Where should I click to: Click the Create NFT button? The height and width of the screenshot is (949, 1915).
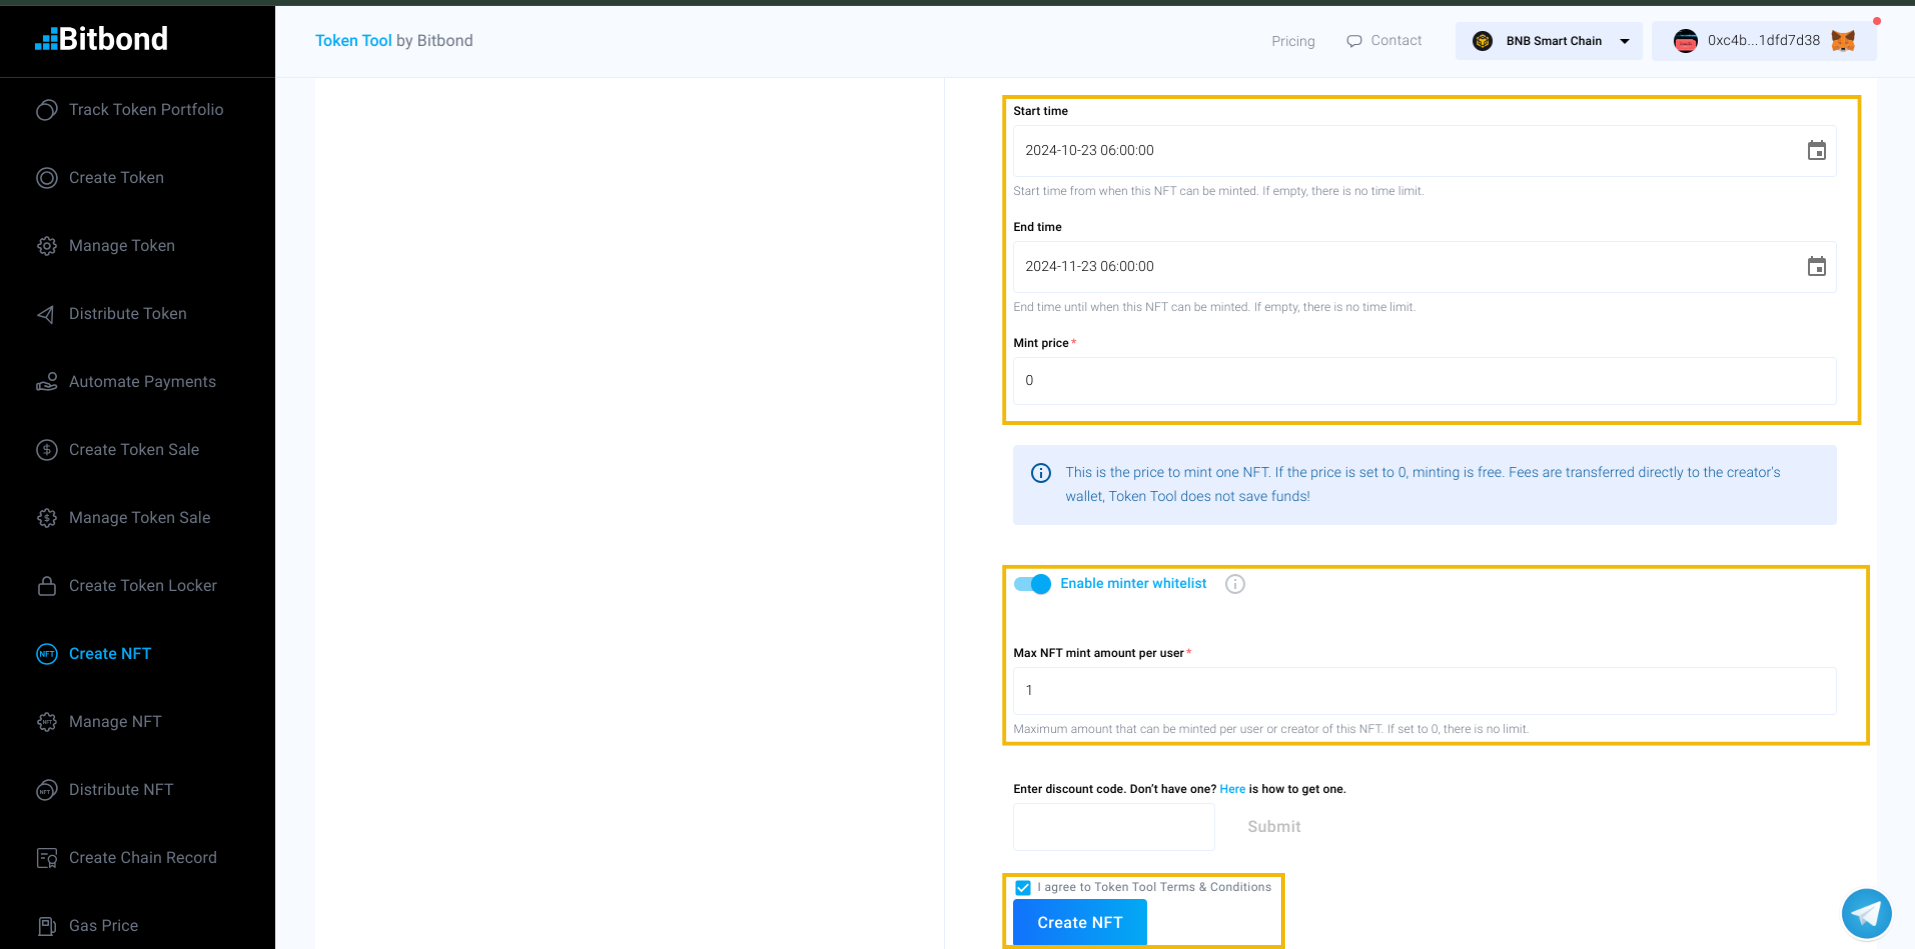click(x=1079, y=922)
